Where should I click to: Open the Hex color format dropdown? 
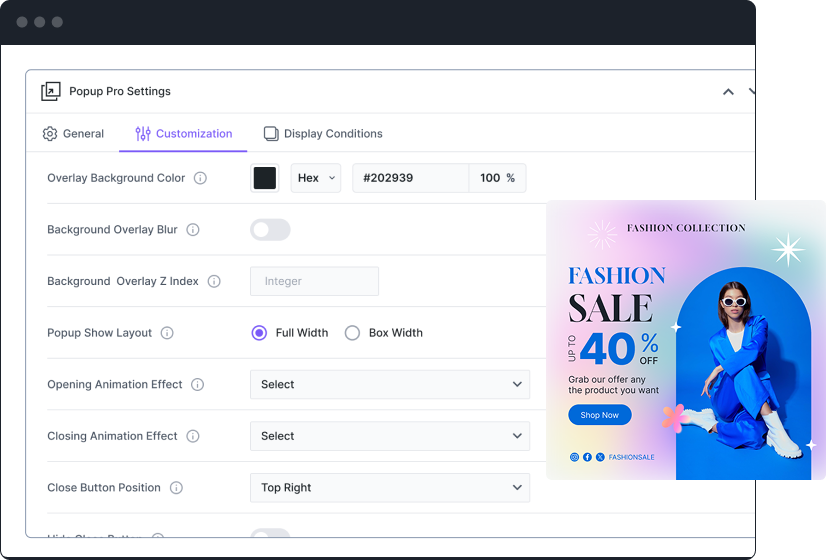pyautogui.click(x=316, y=178)
